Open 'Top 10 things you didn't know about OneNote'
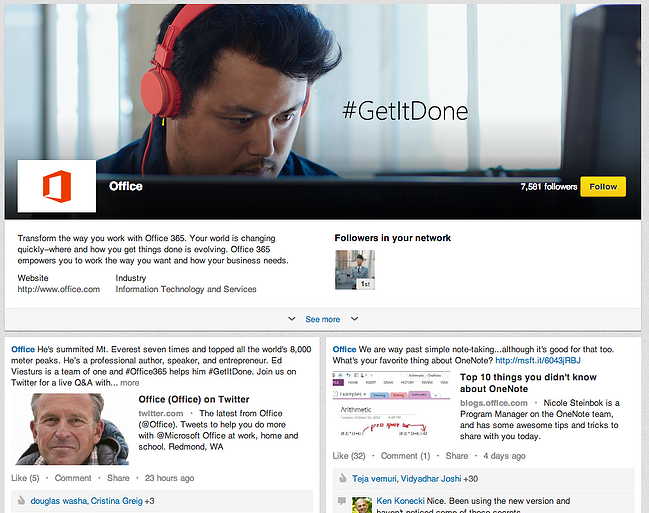The image size is (649, 513). (x=528, y=383)
